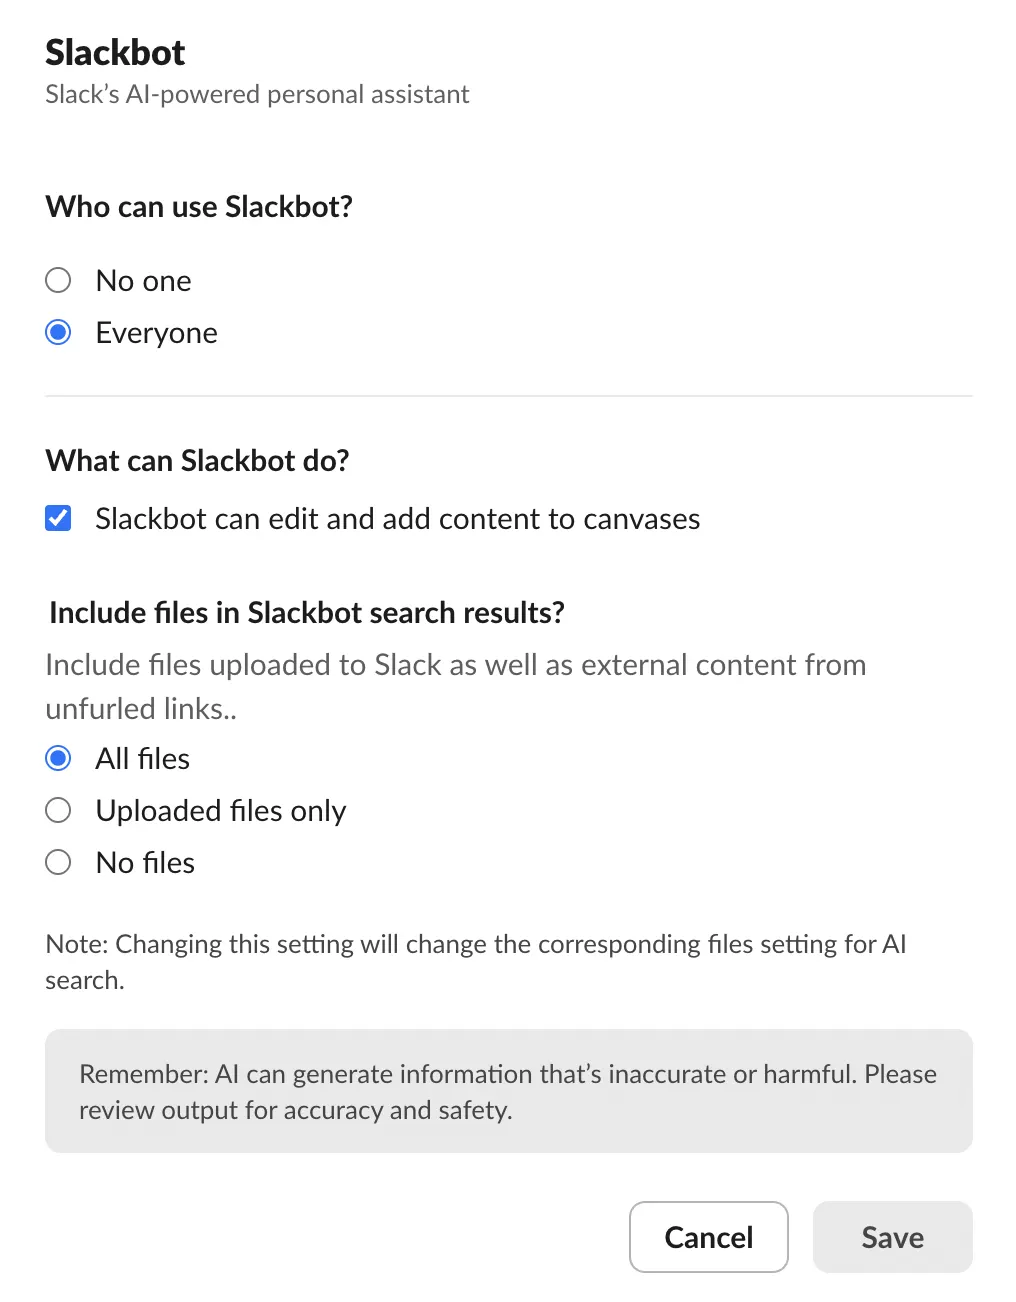Click the "Everyone" option label text
The image size is (1016, 1302).
pyautogui.click(x=156, y=333)
